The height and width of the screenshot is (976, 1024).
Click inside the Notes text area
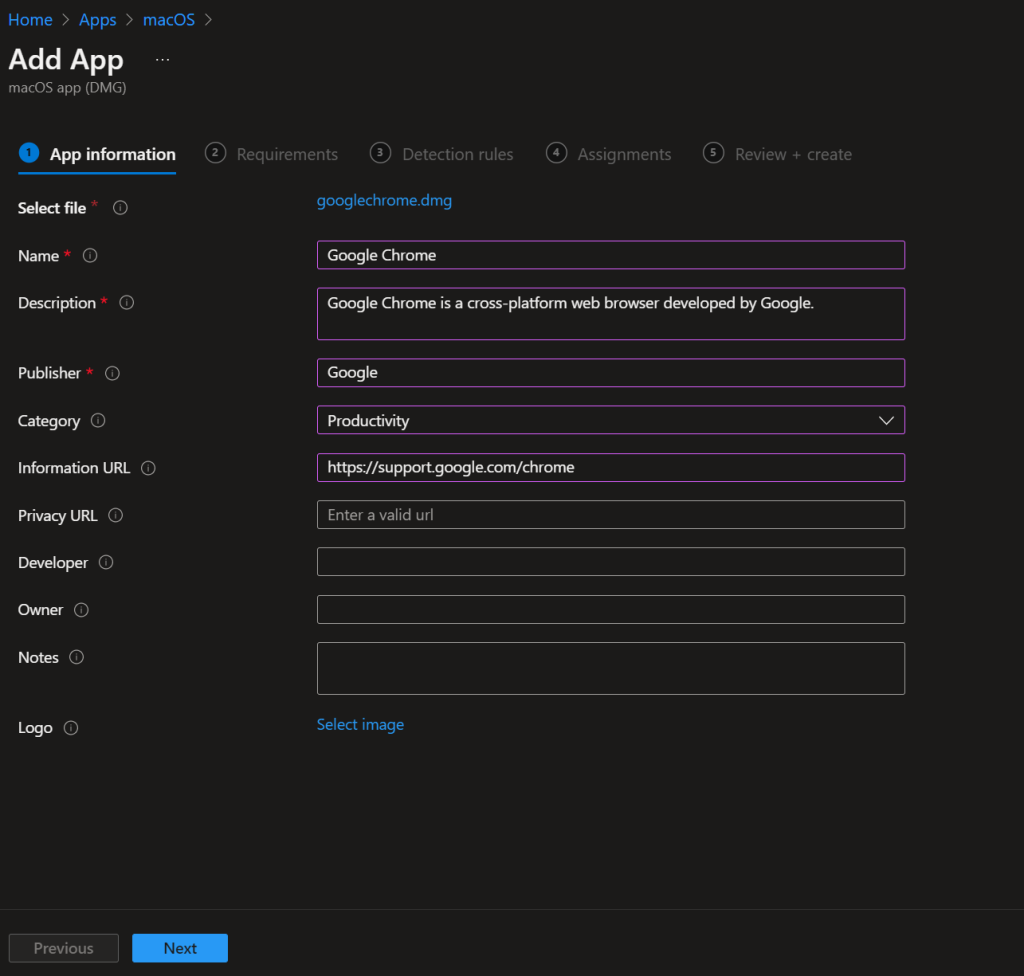click(x=611, y=668)
